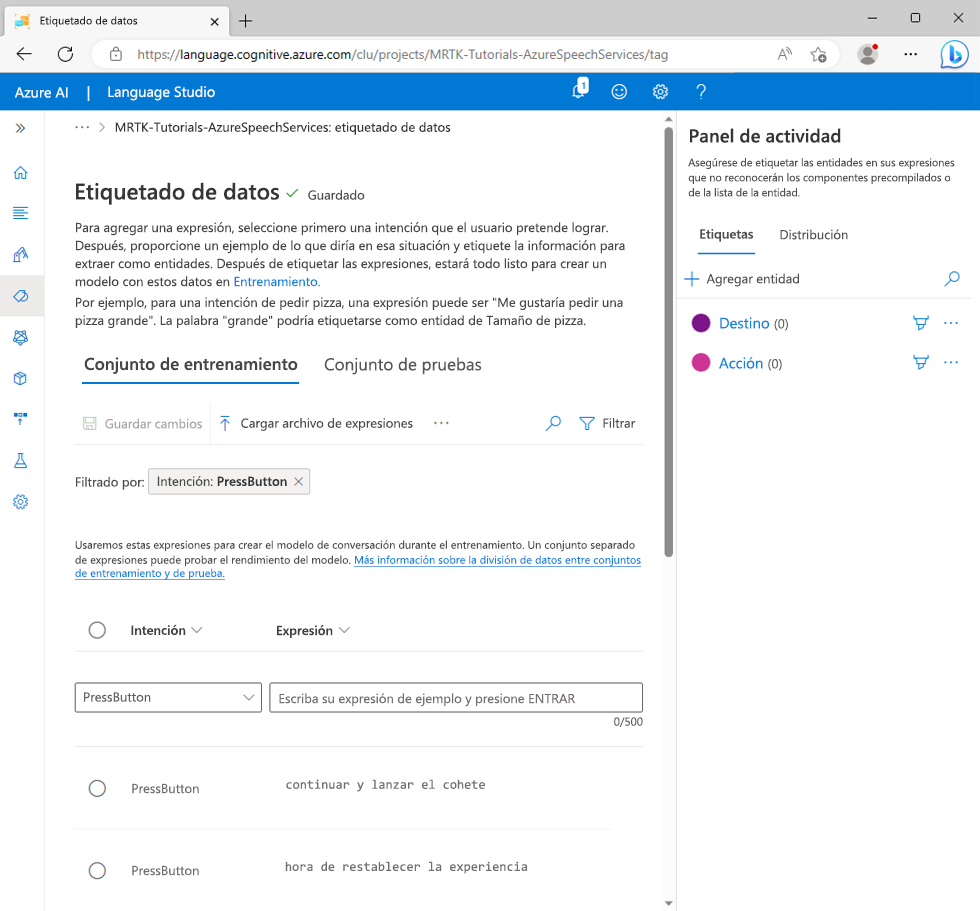Filter expressions by Destino entity
The width and height of the screenshot is (980, 911).
[x=921, y=323]
